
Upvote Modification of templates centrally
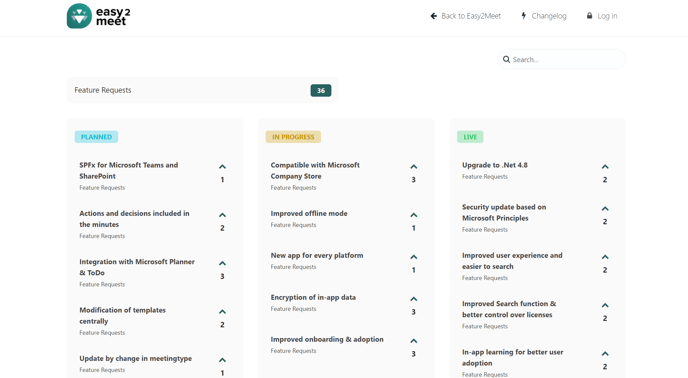222,312
